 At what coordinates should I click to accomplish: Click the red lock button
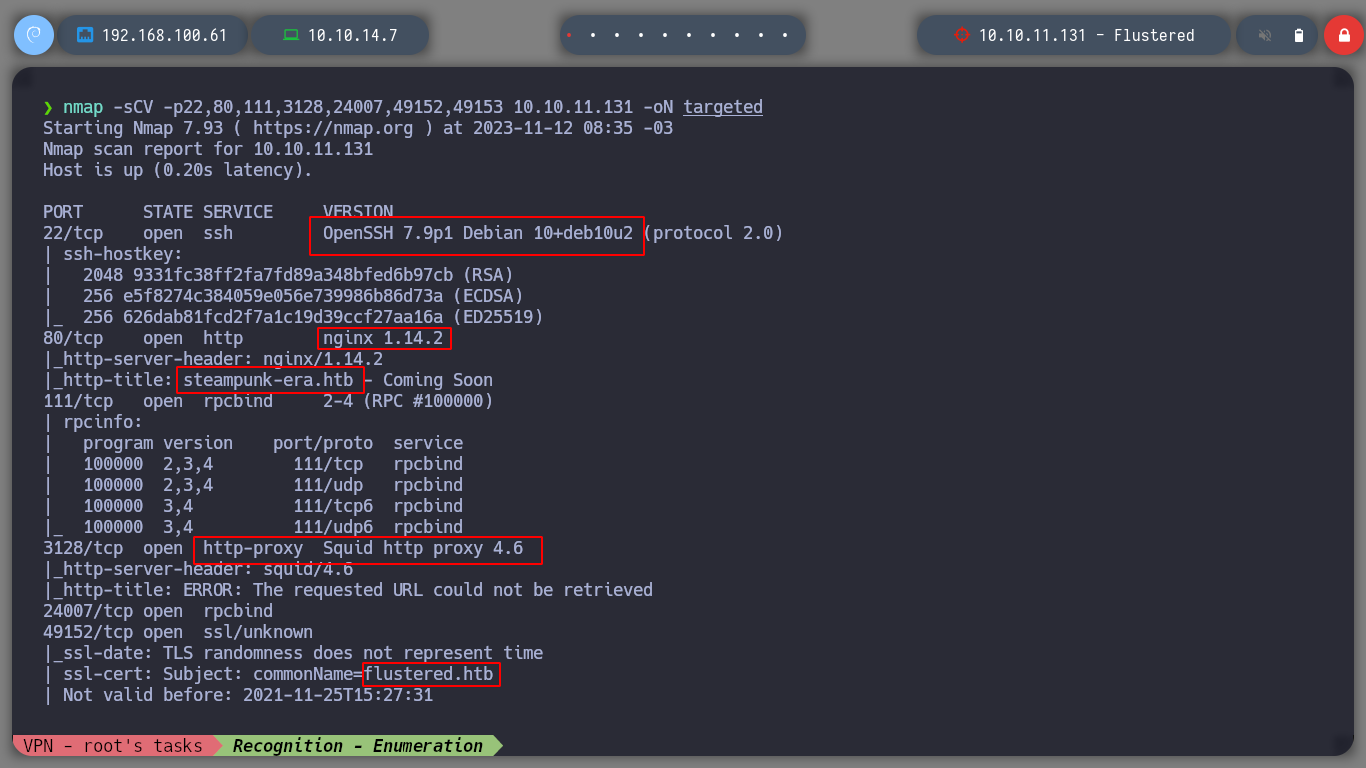pos(1343,35)
